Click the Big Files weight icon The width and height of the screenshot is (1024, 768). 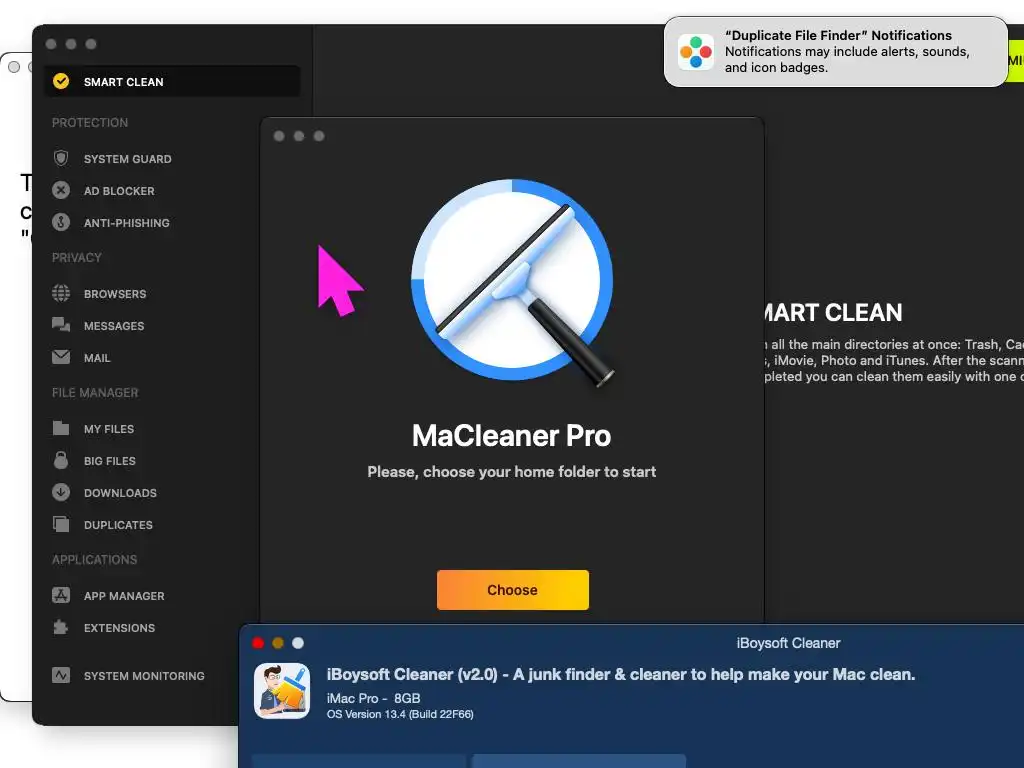(61, 460)
